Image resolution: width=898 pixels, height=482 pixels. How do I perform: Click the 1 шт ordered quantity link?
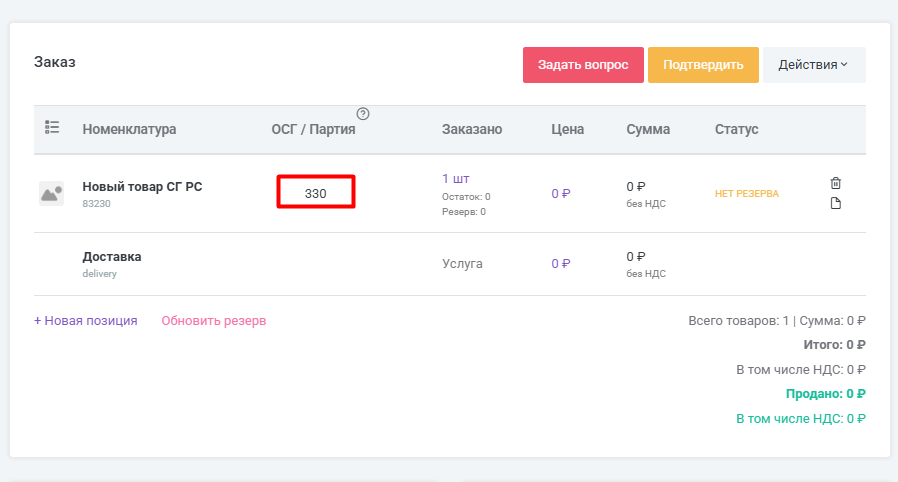point(456,178)
